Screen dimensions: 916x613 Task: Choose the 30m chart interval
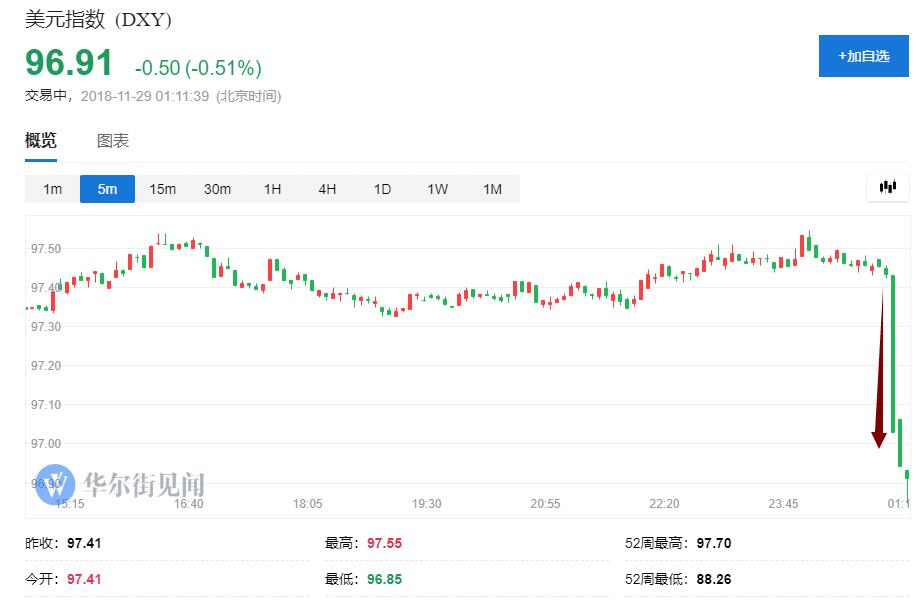[217, 189]
